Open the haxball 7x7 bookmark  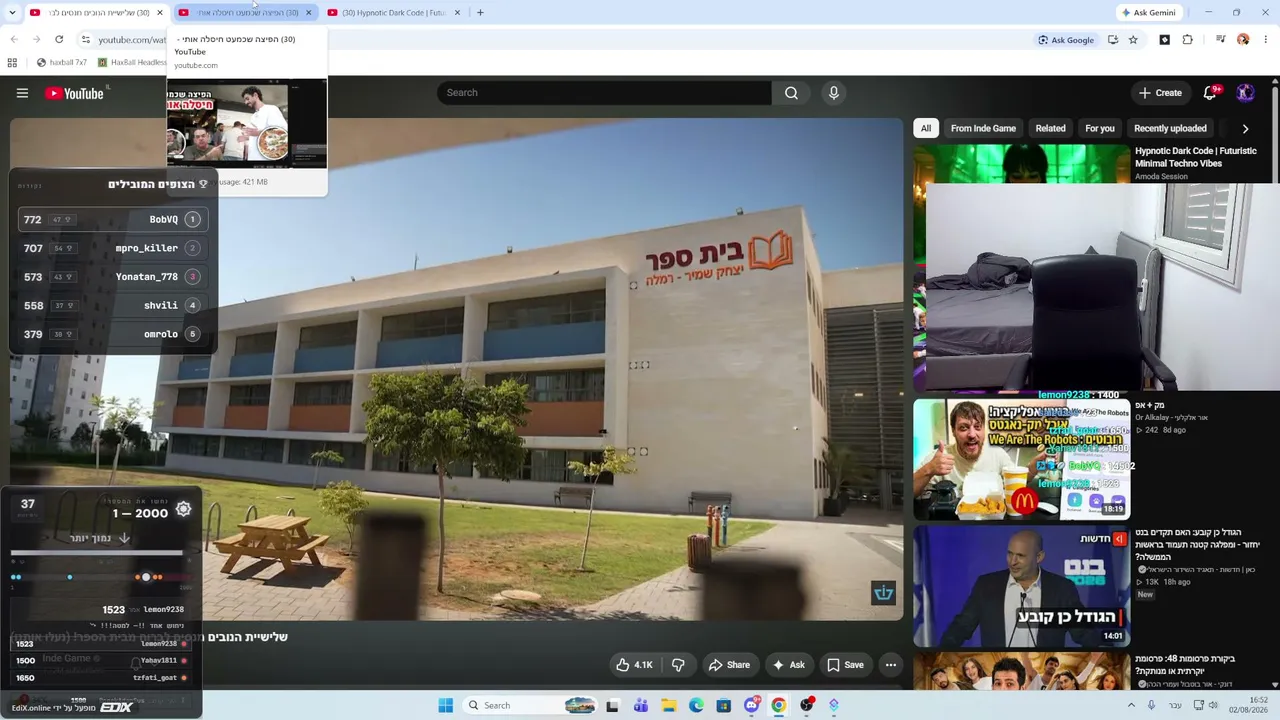(61, 62)
